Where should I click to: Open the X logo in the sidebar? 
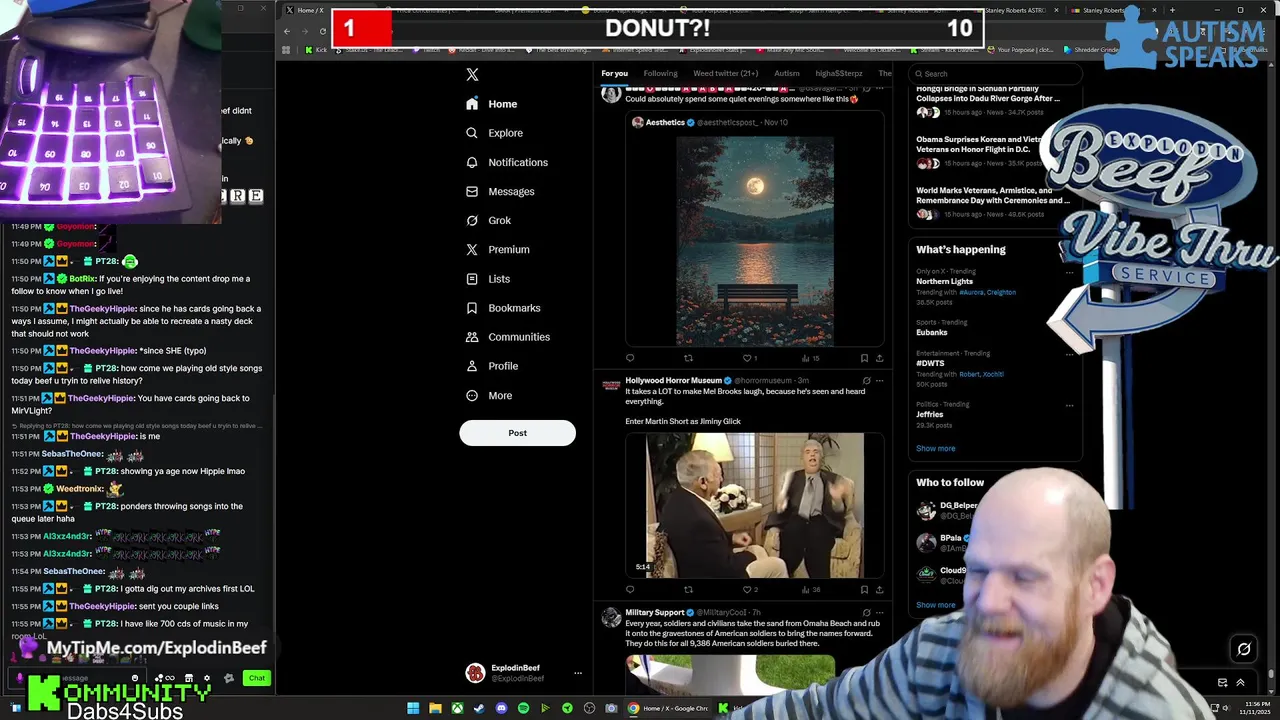pyautogui.click(x=472, y=74)
